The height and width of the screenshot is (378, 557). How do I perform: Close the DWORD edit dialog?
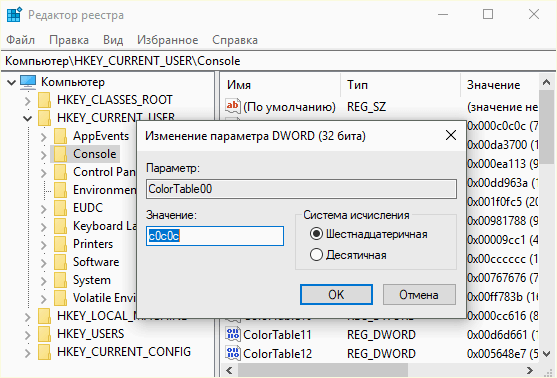coord(451,135)
